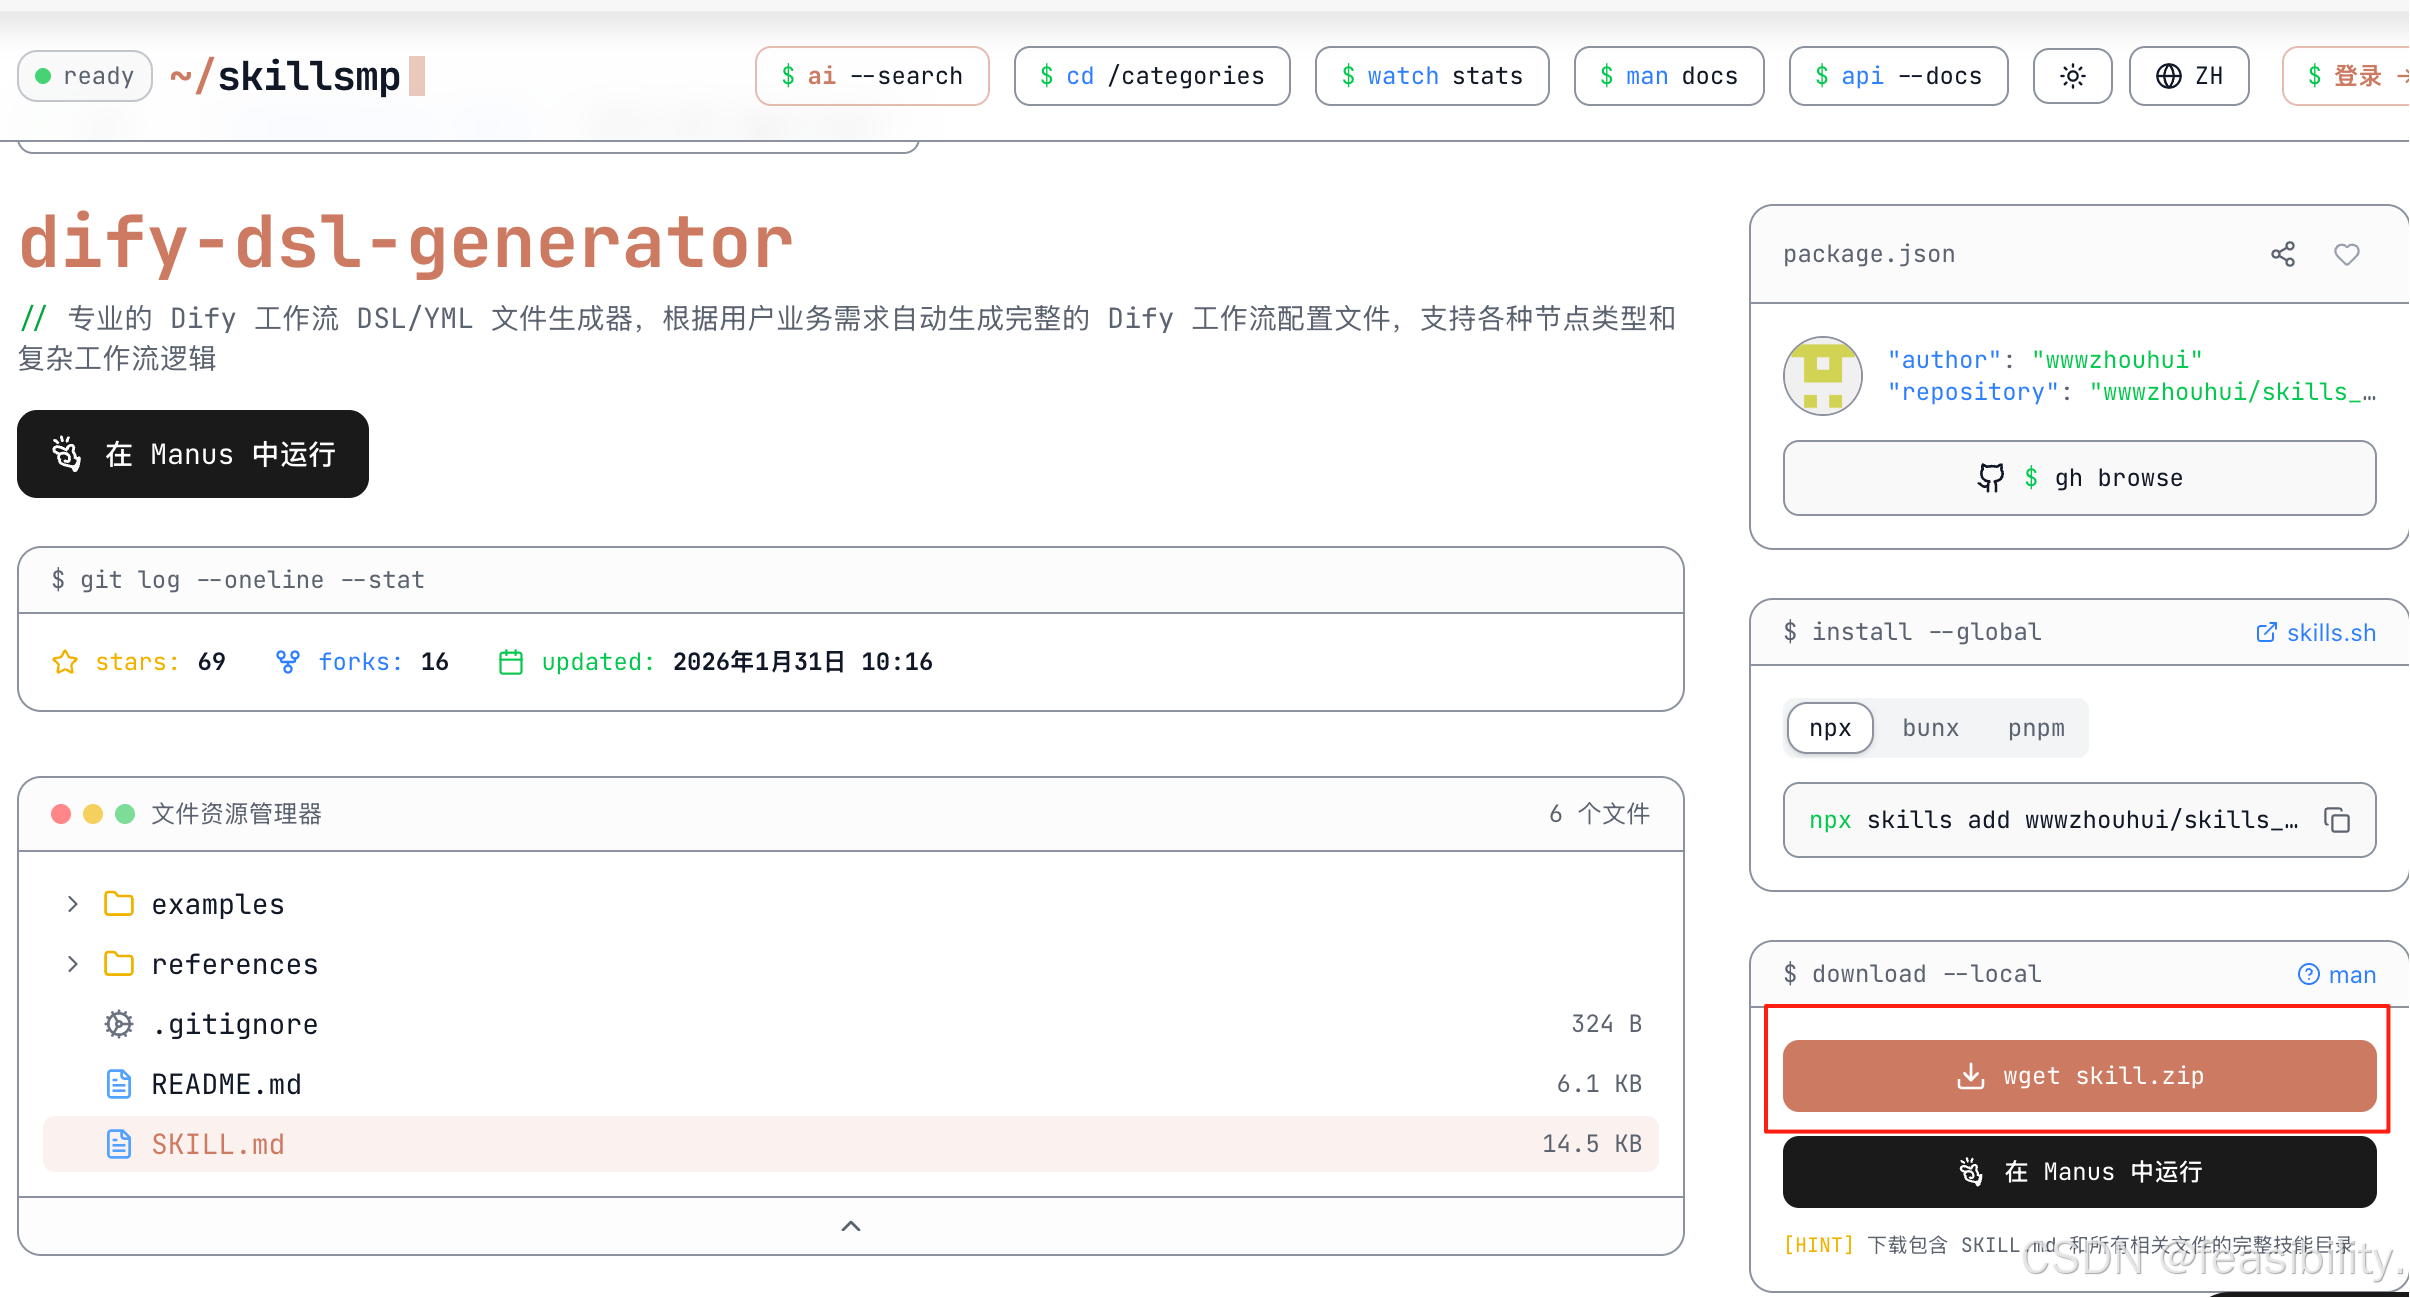Switch to the npx tab
The height and width of the screenshot is (1298, 2410).
[x=1829, y=728]
